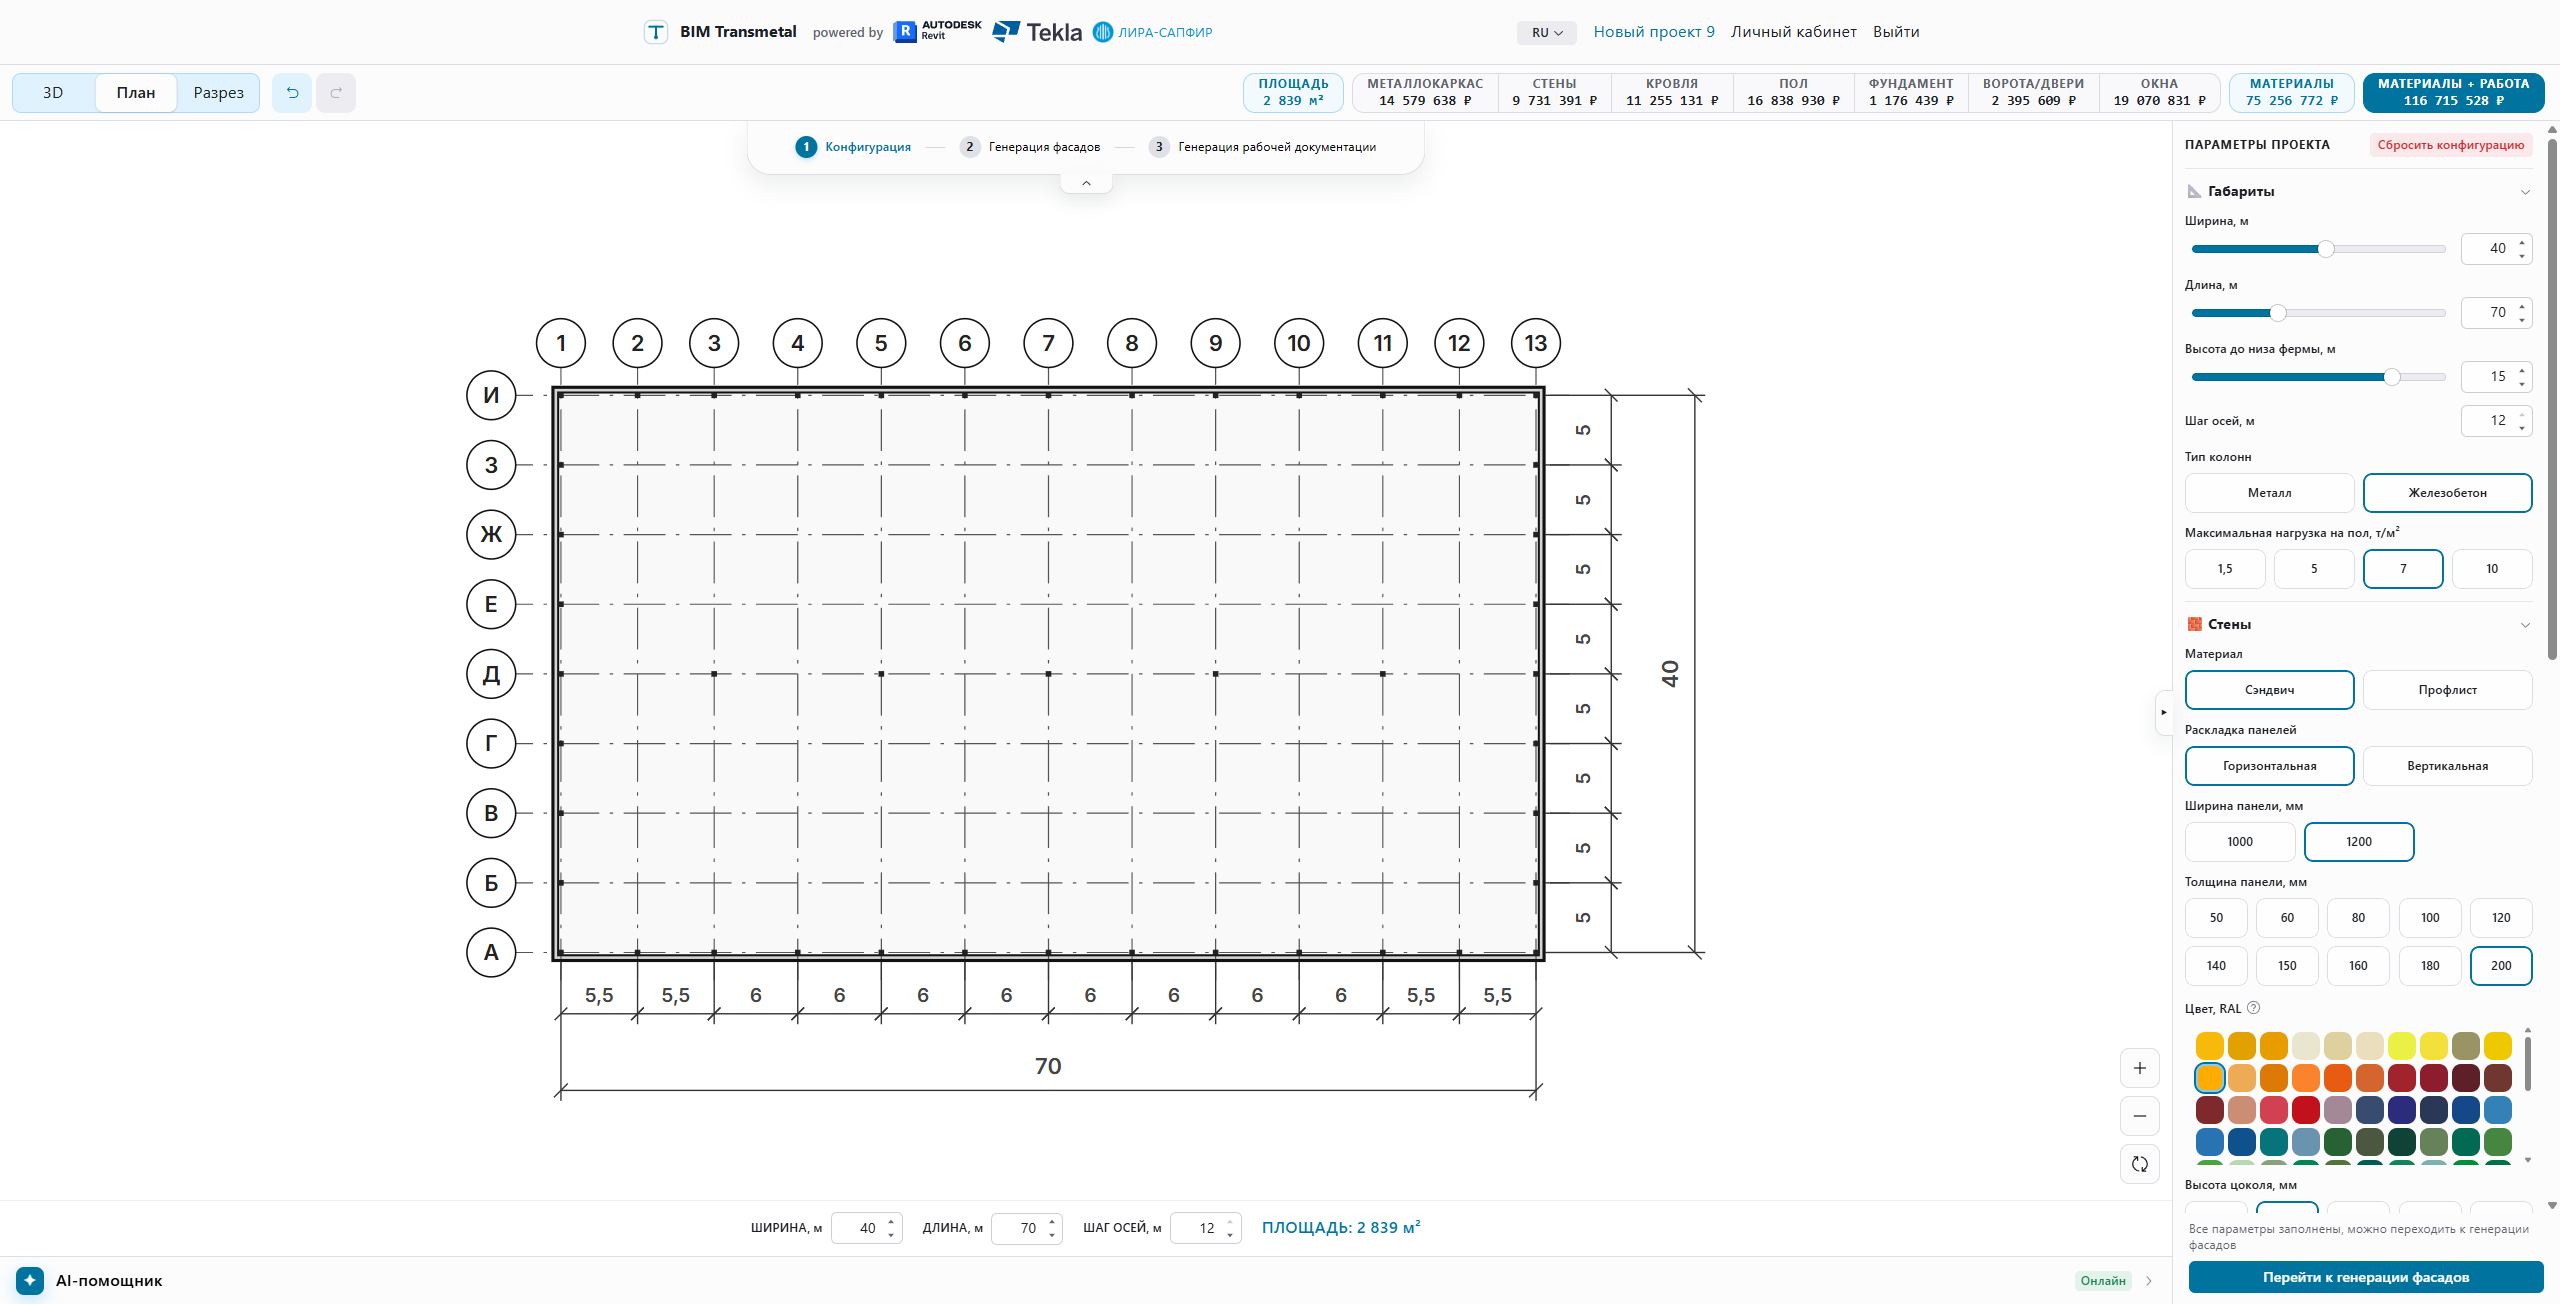Screen dimensions: 2560x1304
Task: Click the RAL color help question icon
Action: [2253, 1008]
